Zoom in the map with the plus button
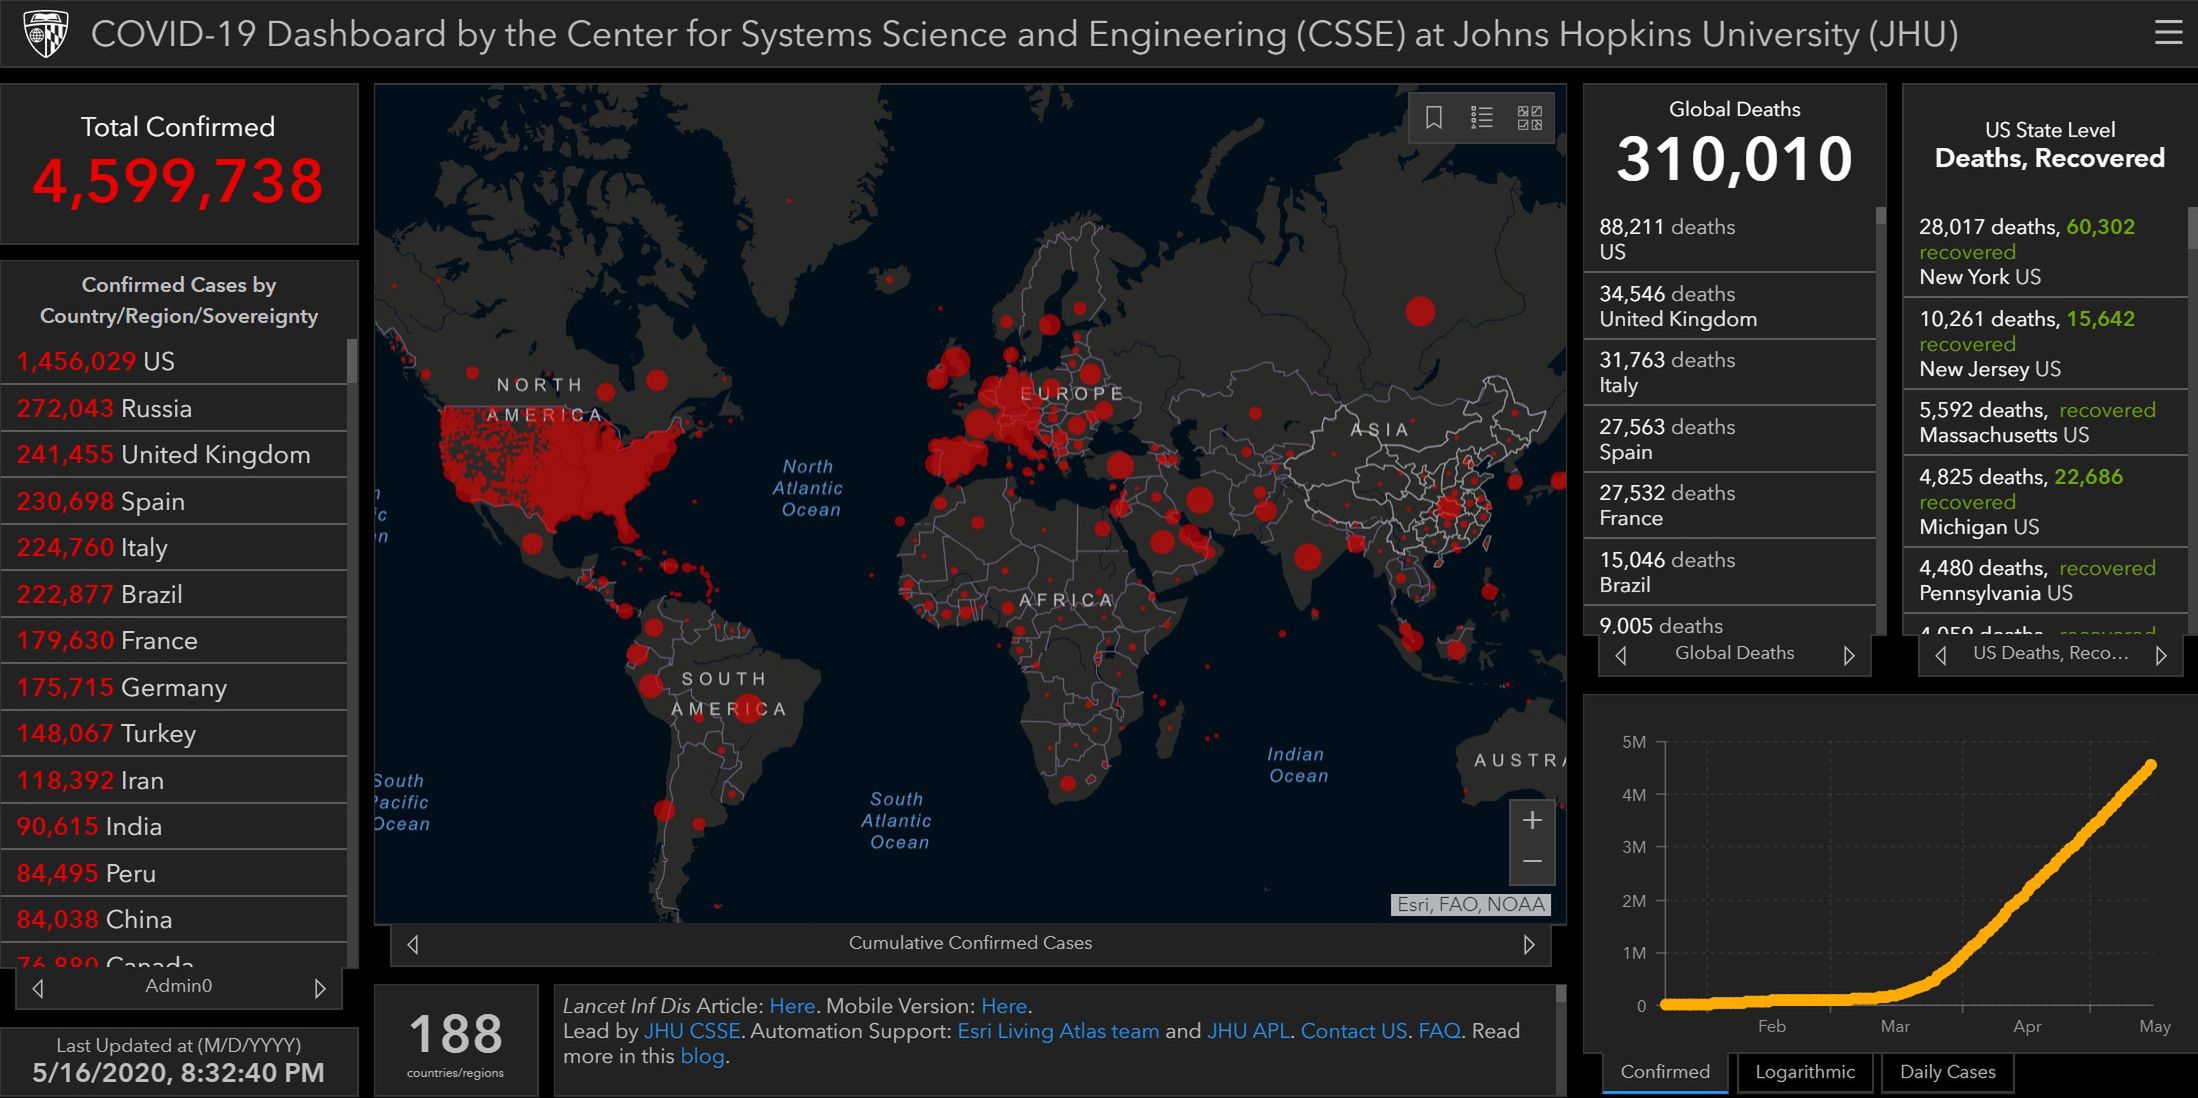The image size is (2198, 1098). [1531, 821]
